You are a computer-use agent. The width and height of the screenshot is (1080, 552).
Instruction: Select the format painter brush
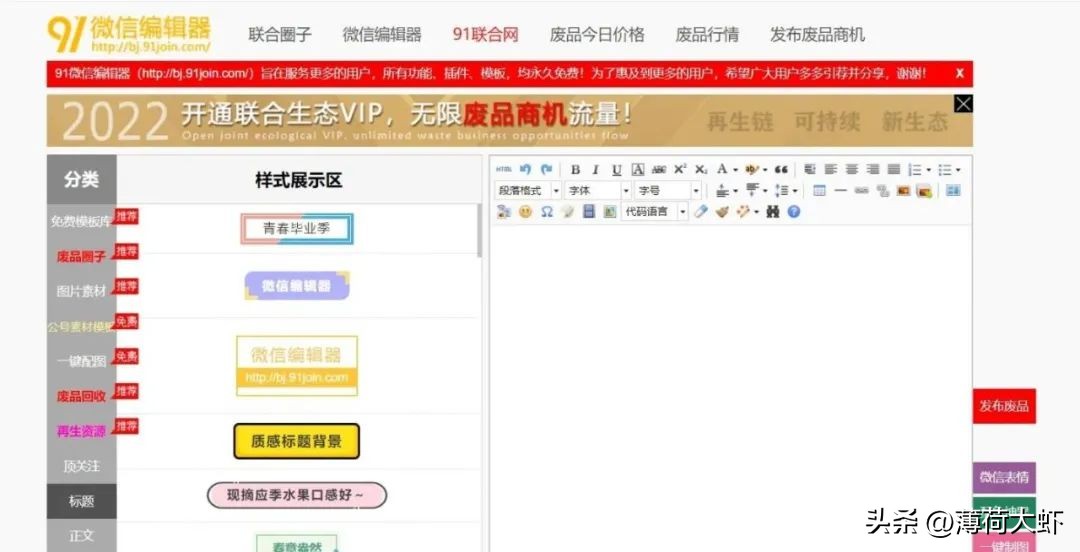pos(722,212)
